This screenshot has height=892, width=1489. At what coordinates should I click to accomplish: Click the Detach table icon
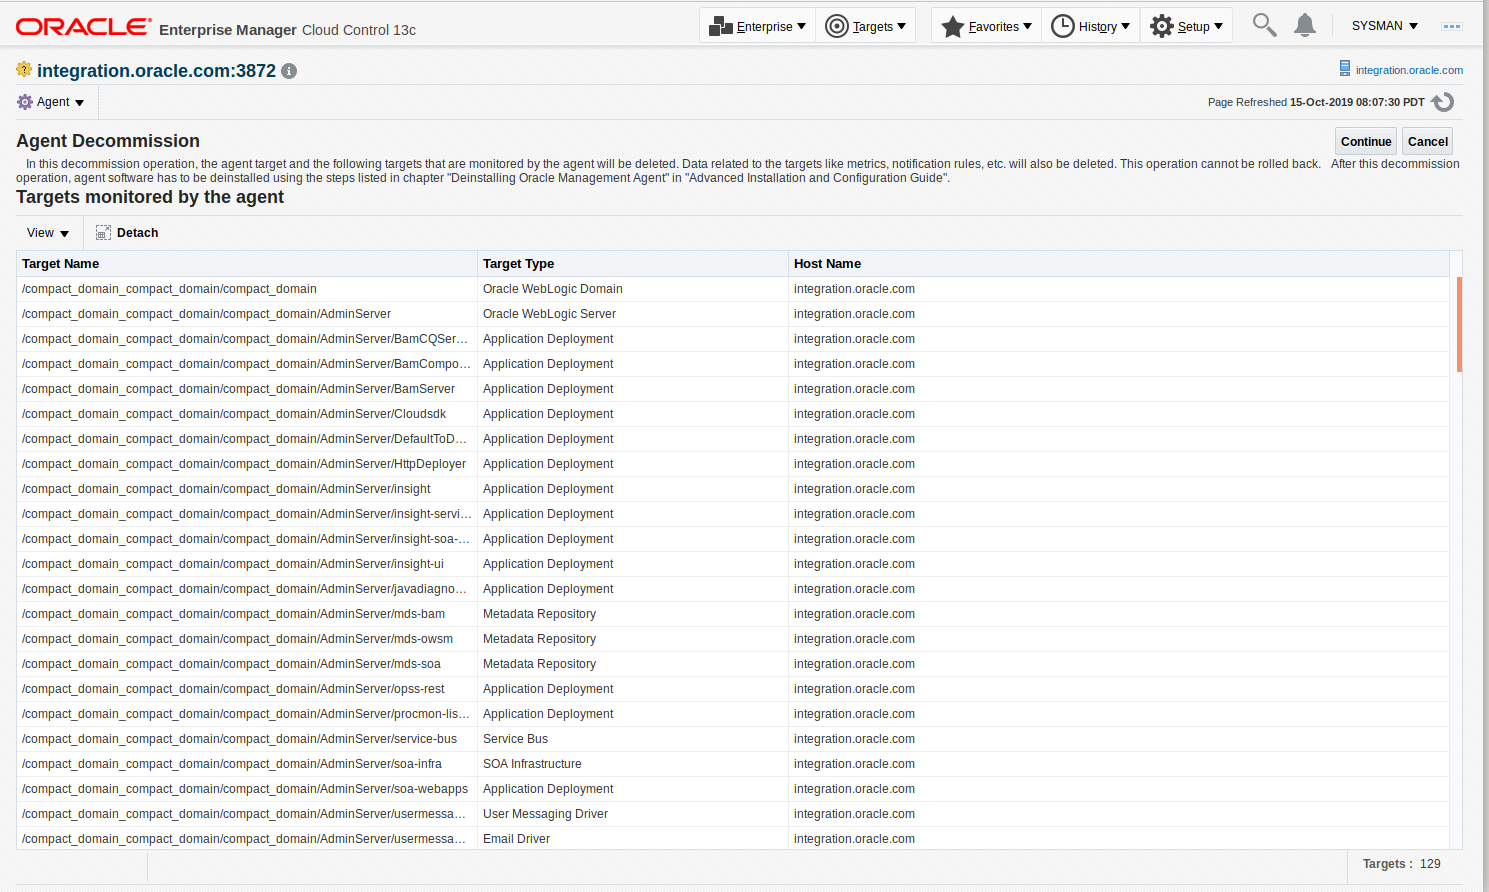(x=103, y=233)
